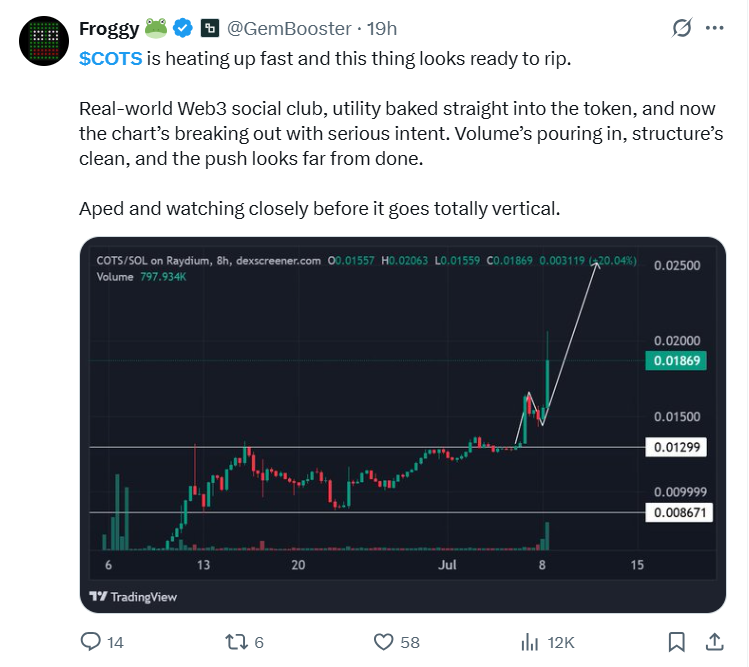
Task: Click the blue verified checkmark badge
Action: tap(182, 29)
